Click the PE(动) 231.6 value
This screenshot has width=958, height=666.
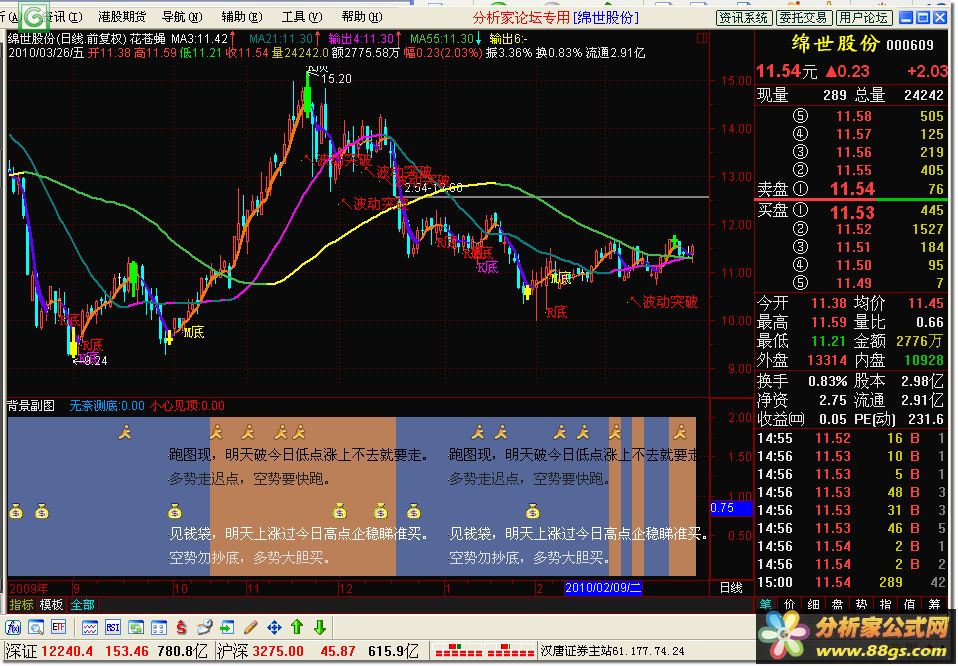[926, 419]
